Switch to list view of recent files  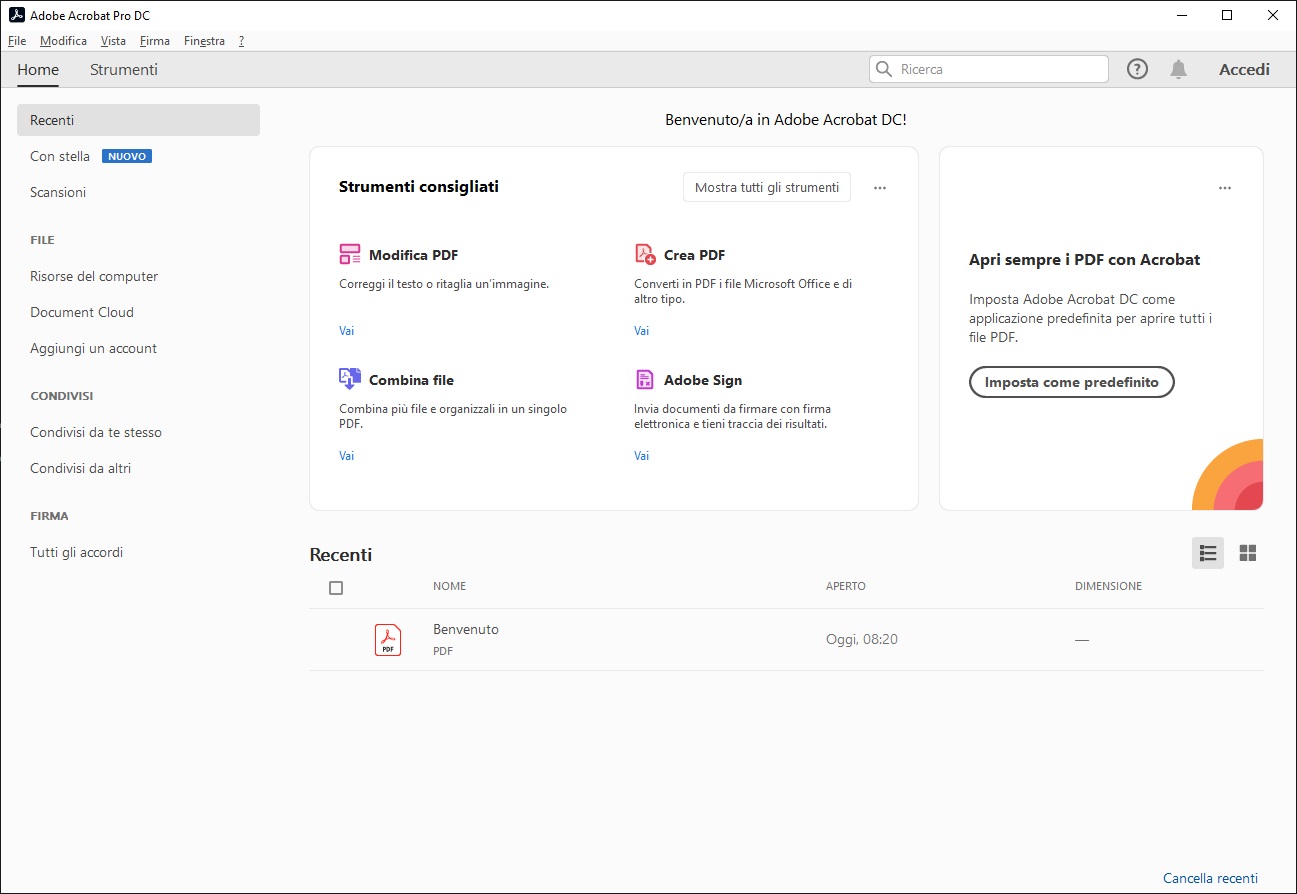click(1208, 553)
